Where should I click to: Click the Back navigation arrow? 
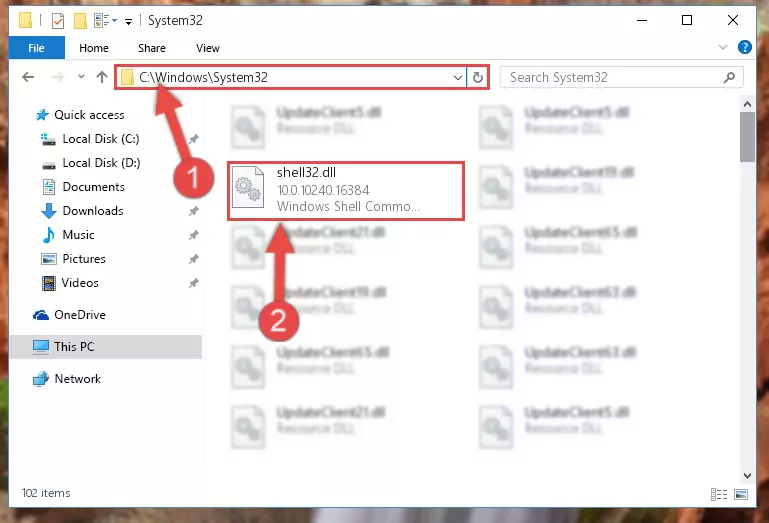(28, 77)
